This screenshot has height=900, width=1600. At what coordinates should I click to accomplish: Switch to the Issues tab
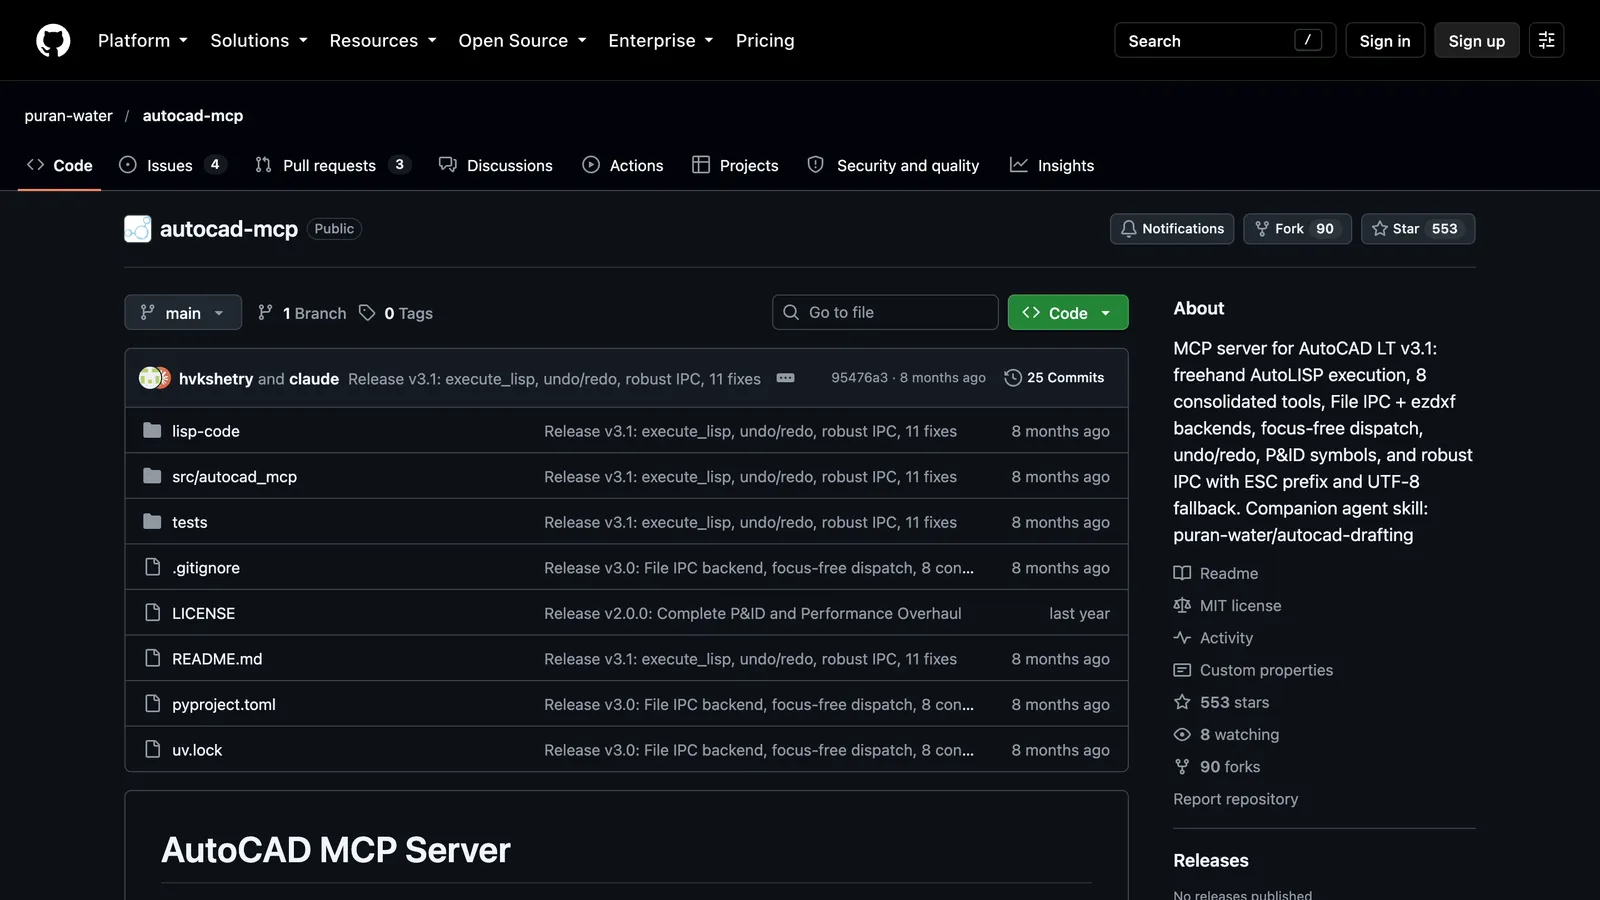pyautogui.click(x=173, y=165)
